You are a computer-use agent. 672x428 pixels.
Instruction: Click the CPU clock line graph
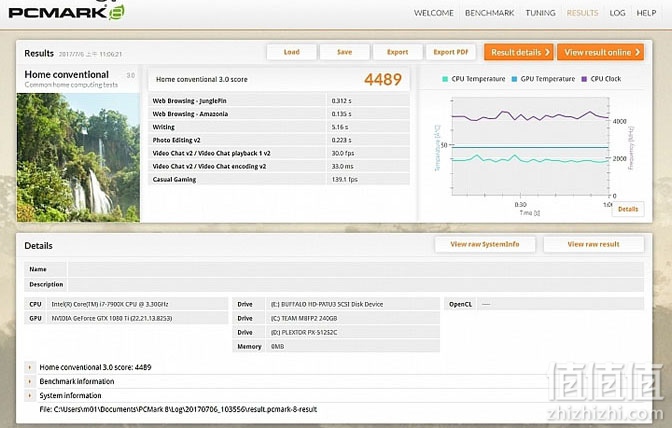(x=530, y=116)
